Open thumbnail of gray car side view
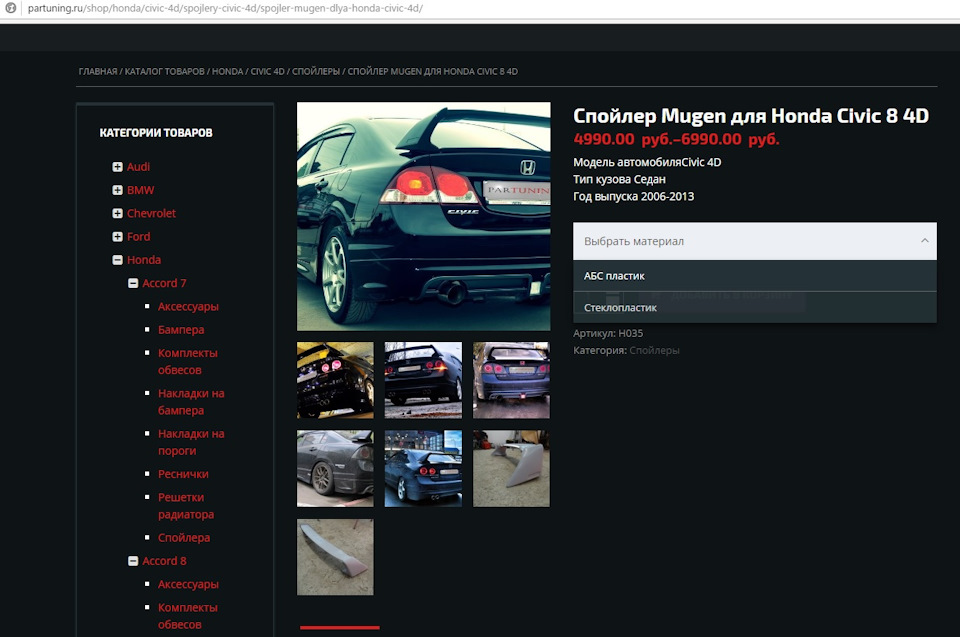This screenshot has width=960, height=637. click(x=335, y=469)
